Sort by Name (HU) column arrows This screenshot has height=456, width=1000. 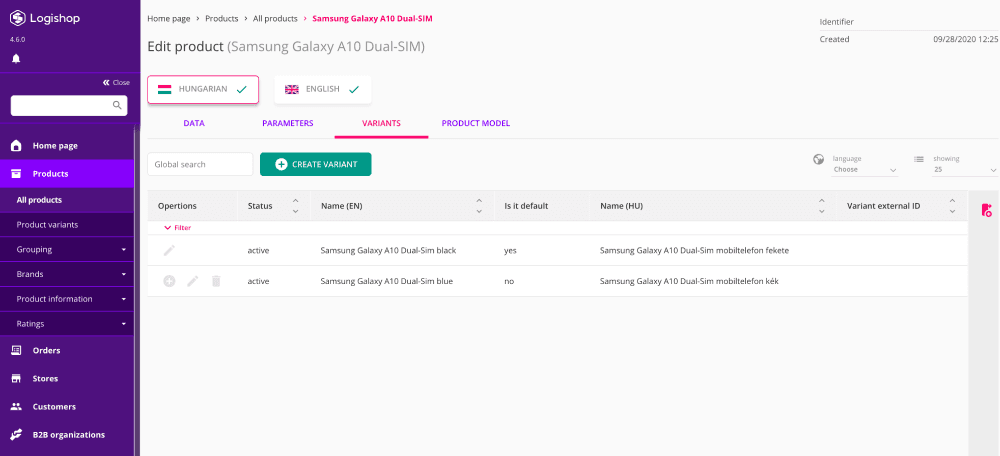(x=821, y=206)
